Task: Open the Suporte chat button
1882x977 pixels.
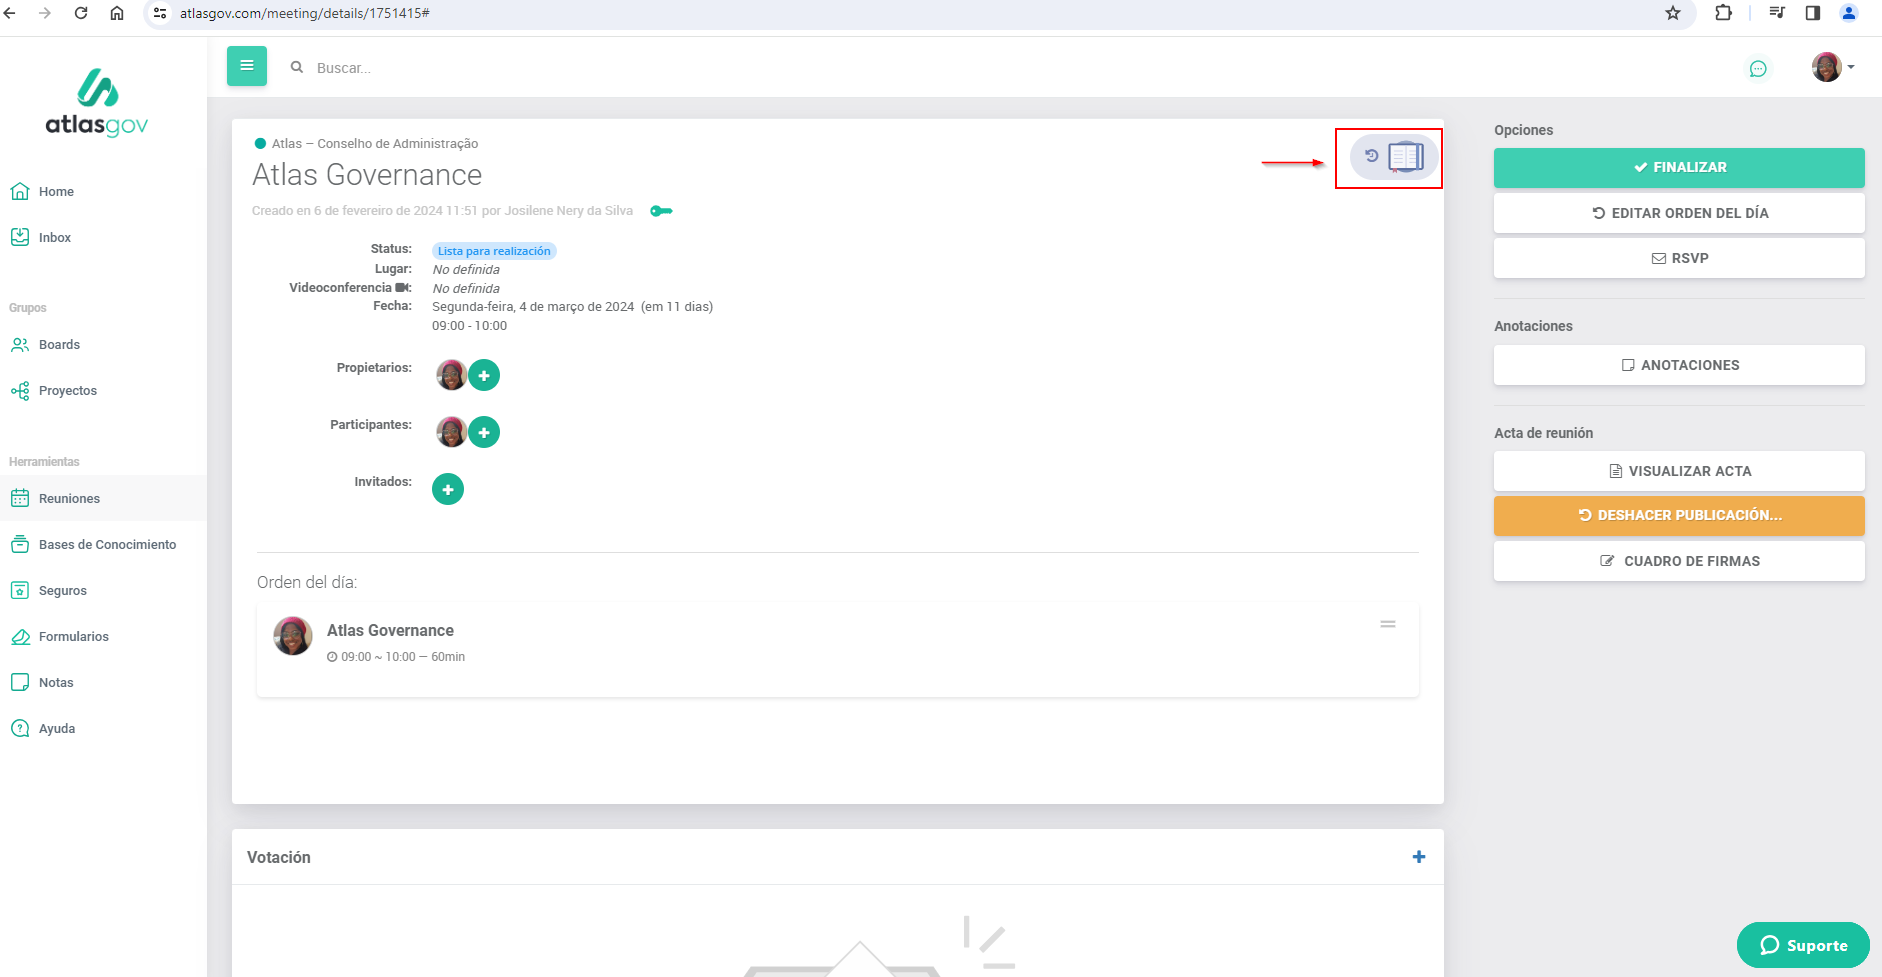Action: [1803, 945]
